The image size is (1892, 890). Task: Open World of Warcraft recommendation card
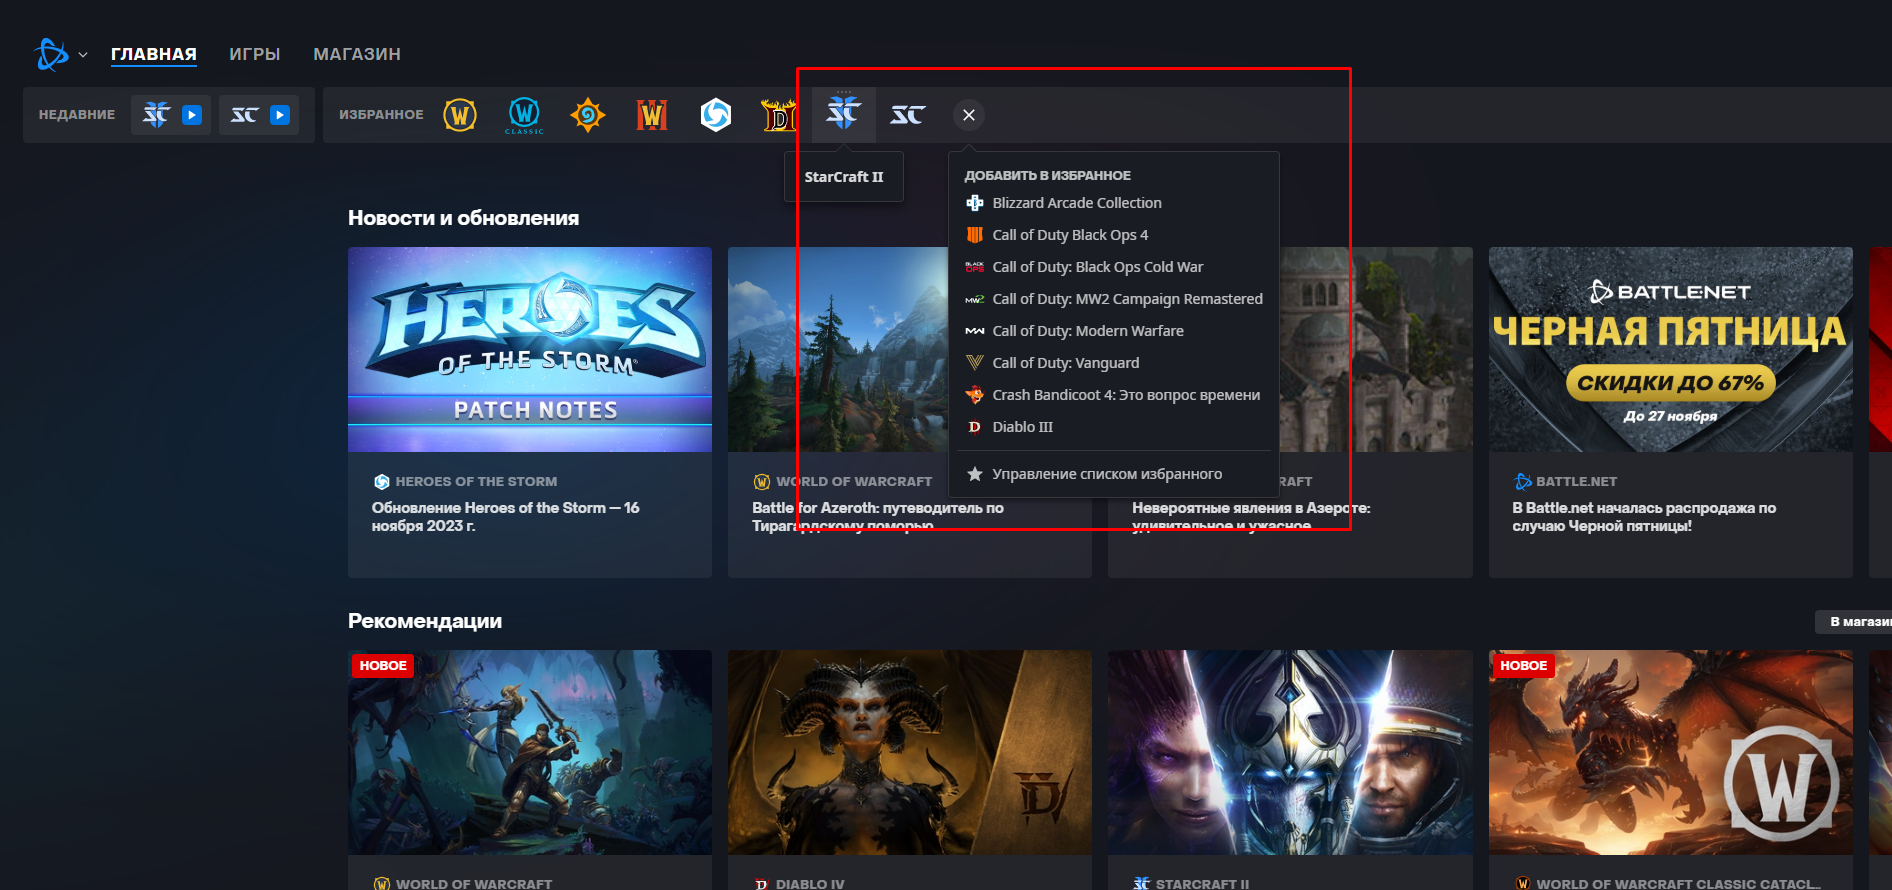coord(530,770)
